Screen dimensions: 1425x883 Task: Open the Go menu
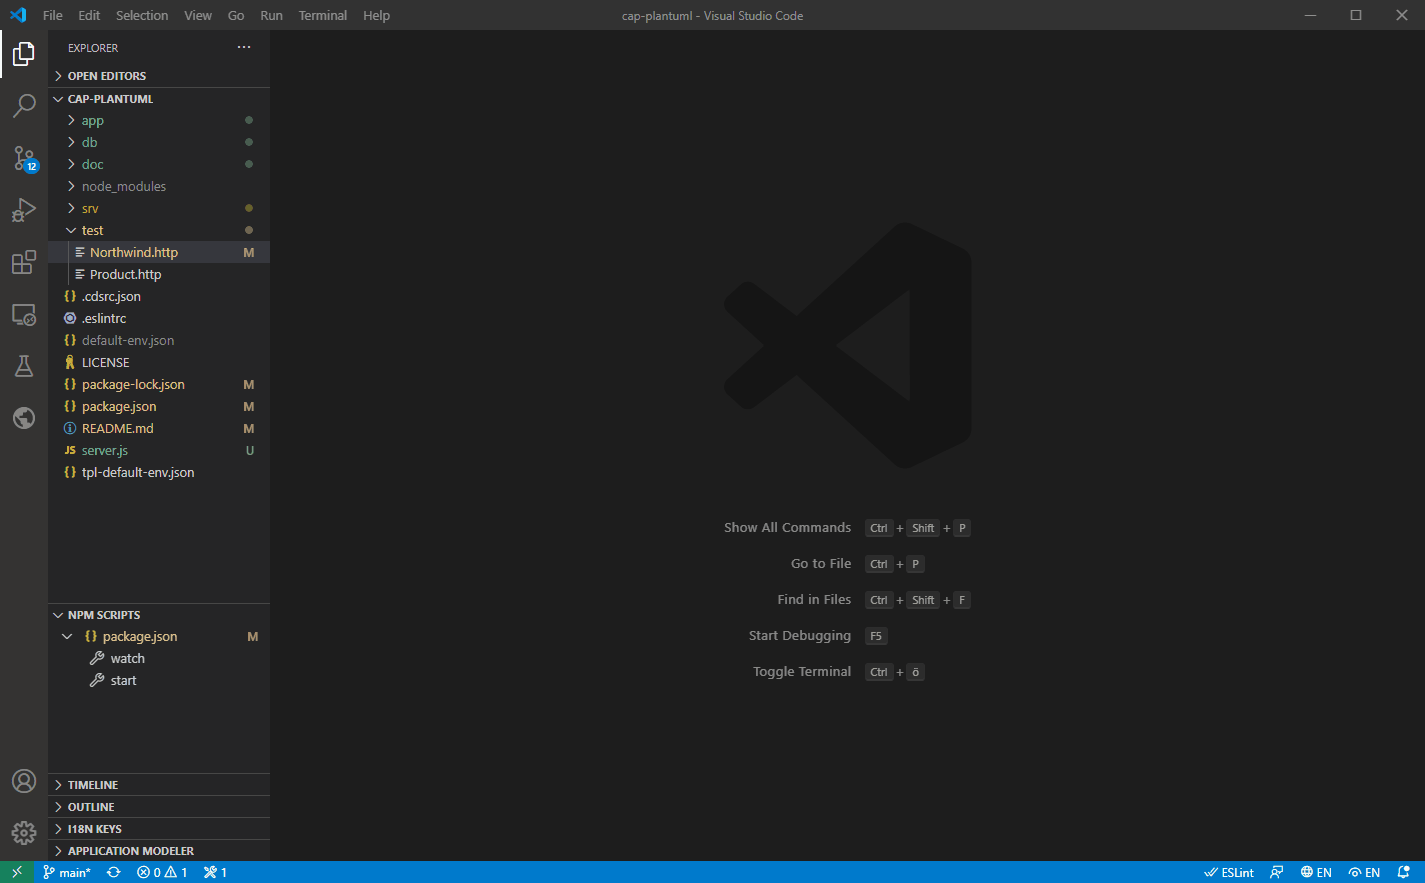pyautogui.click(x=236, y=15)
